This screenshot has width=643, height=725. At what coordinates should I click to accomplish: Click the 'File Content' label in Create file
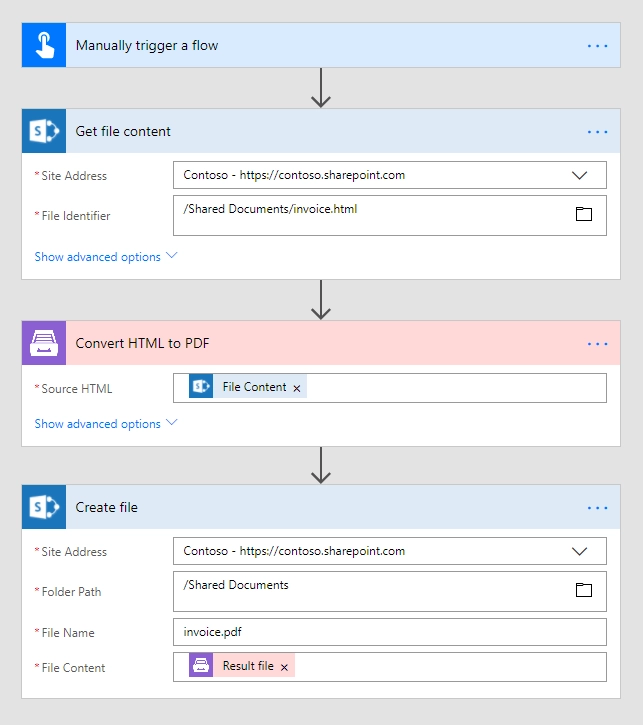[73, 668]
